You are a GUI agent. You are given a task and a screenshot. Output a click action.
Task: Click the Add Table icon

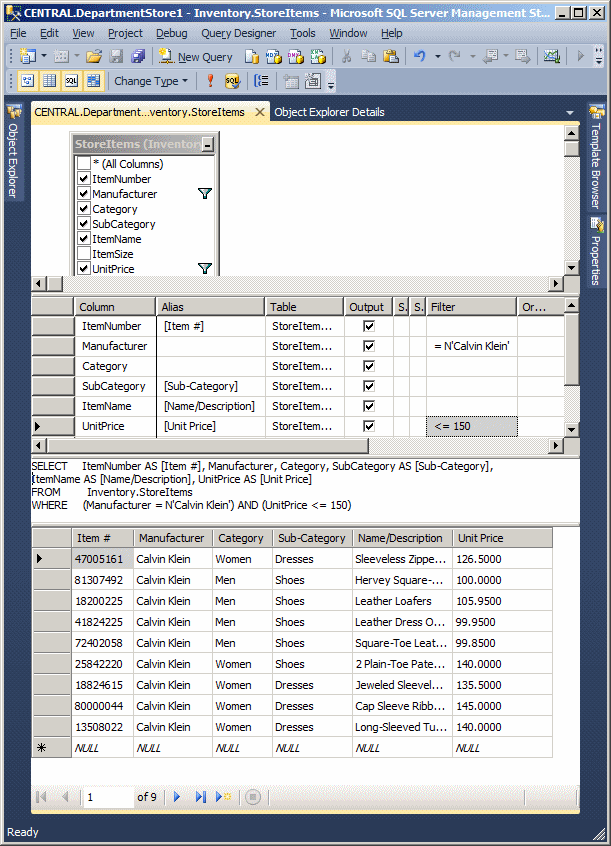pyautogui.click(x=290, y=81)
